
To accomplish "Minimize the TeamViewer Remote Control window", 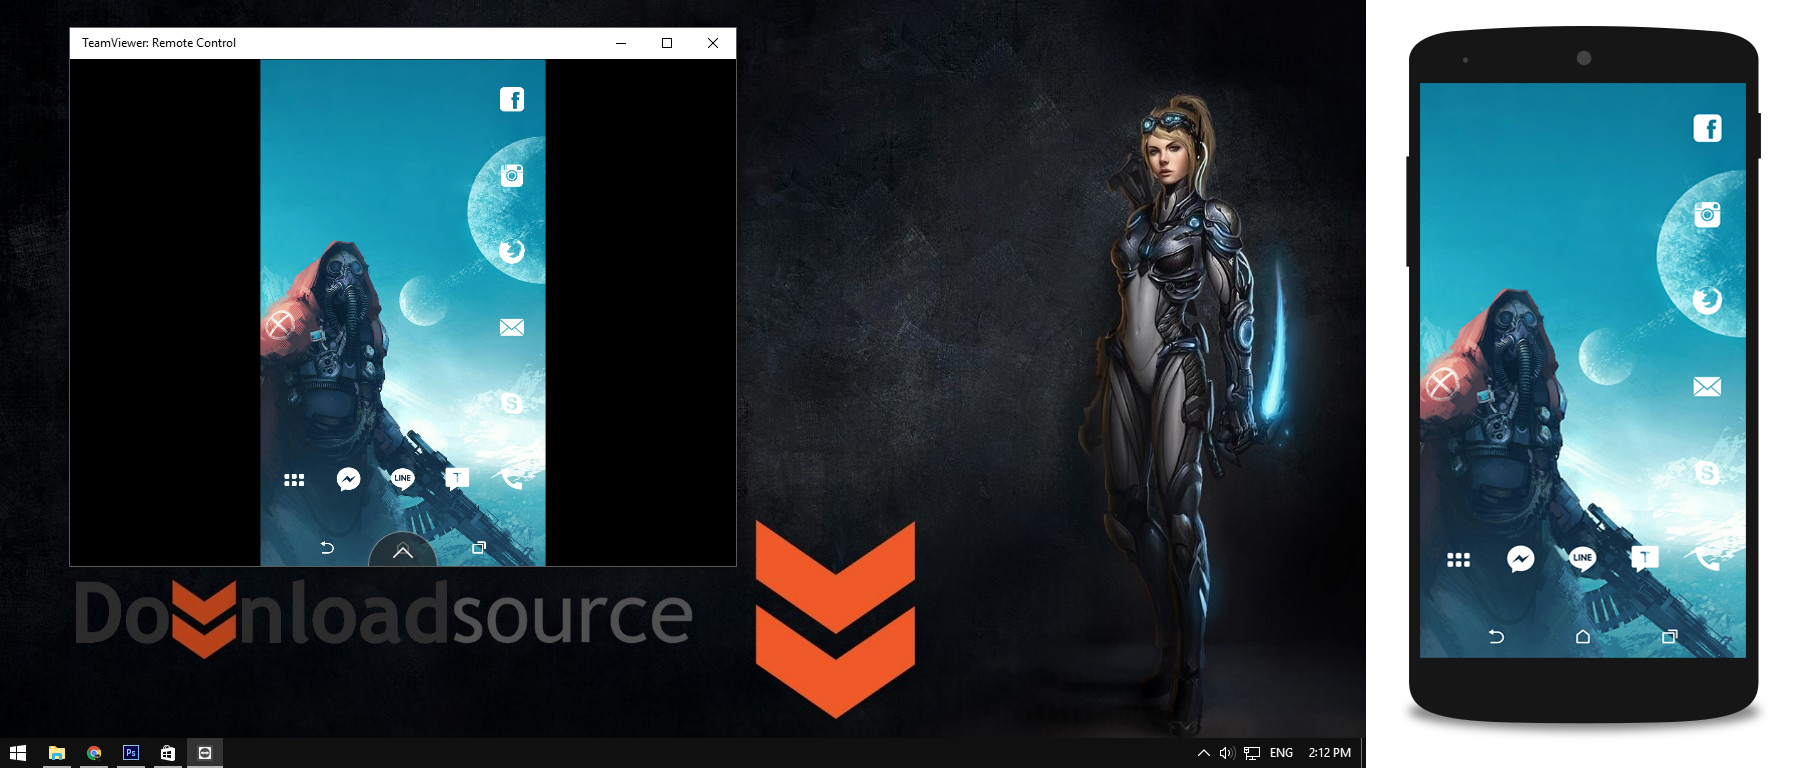I will point(621,43).
